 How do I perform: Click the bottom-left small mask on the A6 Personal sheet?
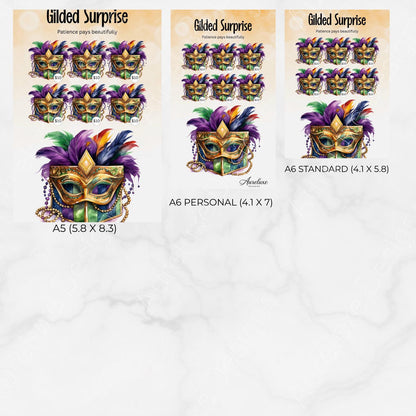(x=196, y=87)
